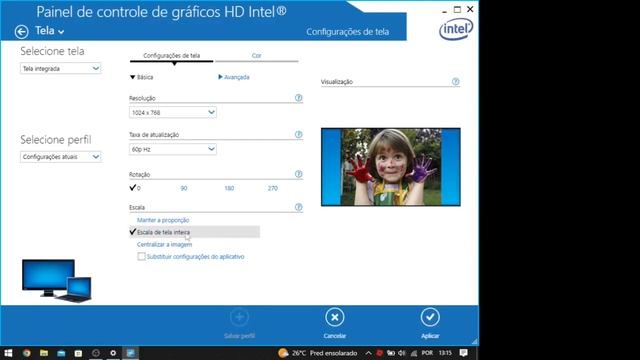Click the Intel logo
This screenshot has height=360, width=640.
coord(456,29)
